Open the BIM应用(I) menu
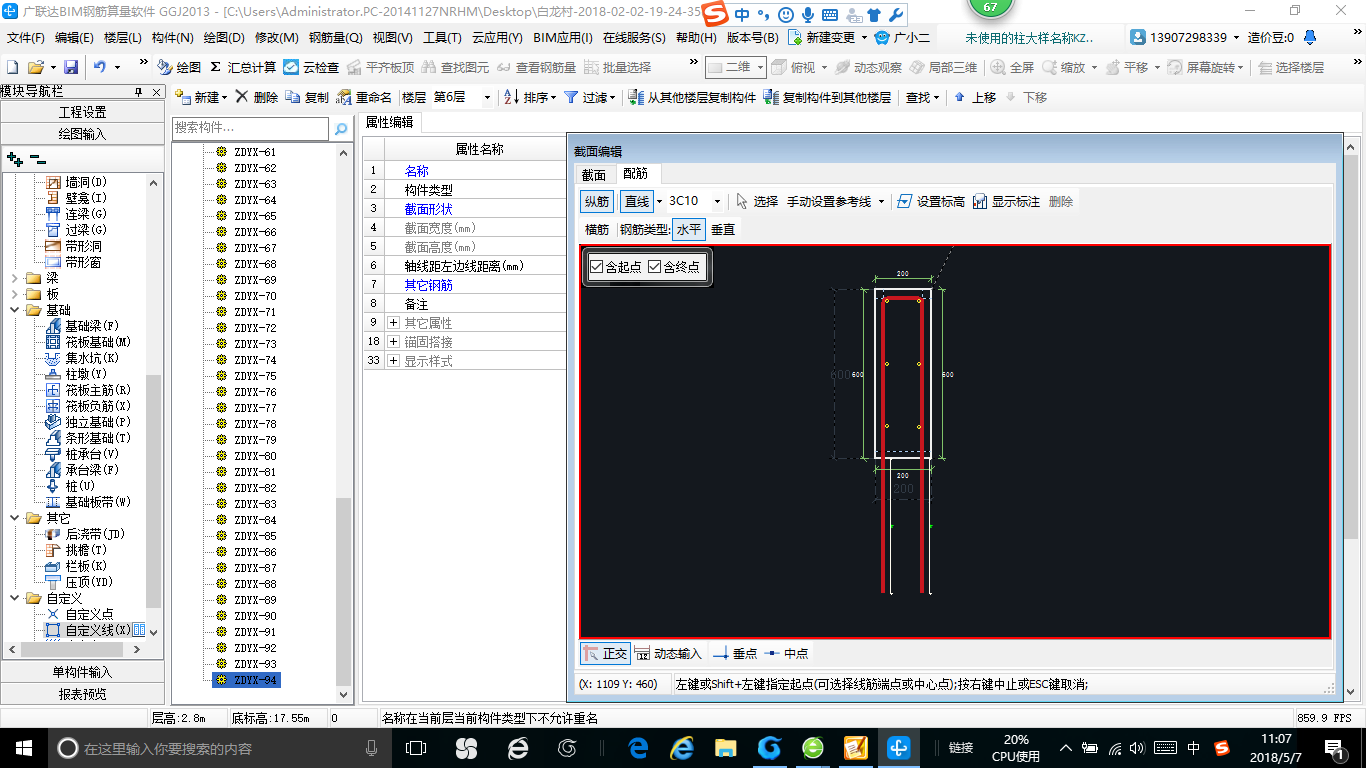The image size is (1366, 768). point(563,38)
